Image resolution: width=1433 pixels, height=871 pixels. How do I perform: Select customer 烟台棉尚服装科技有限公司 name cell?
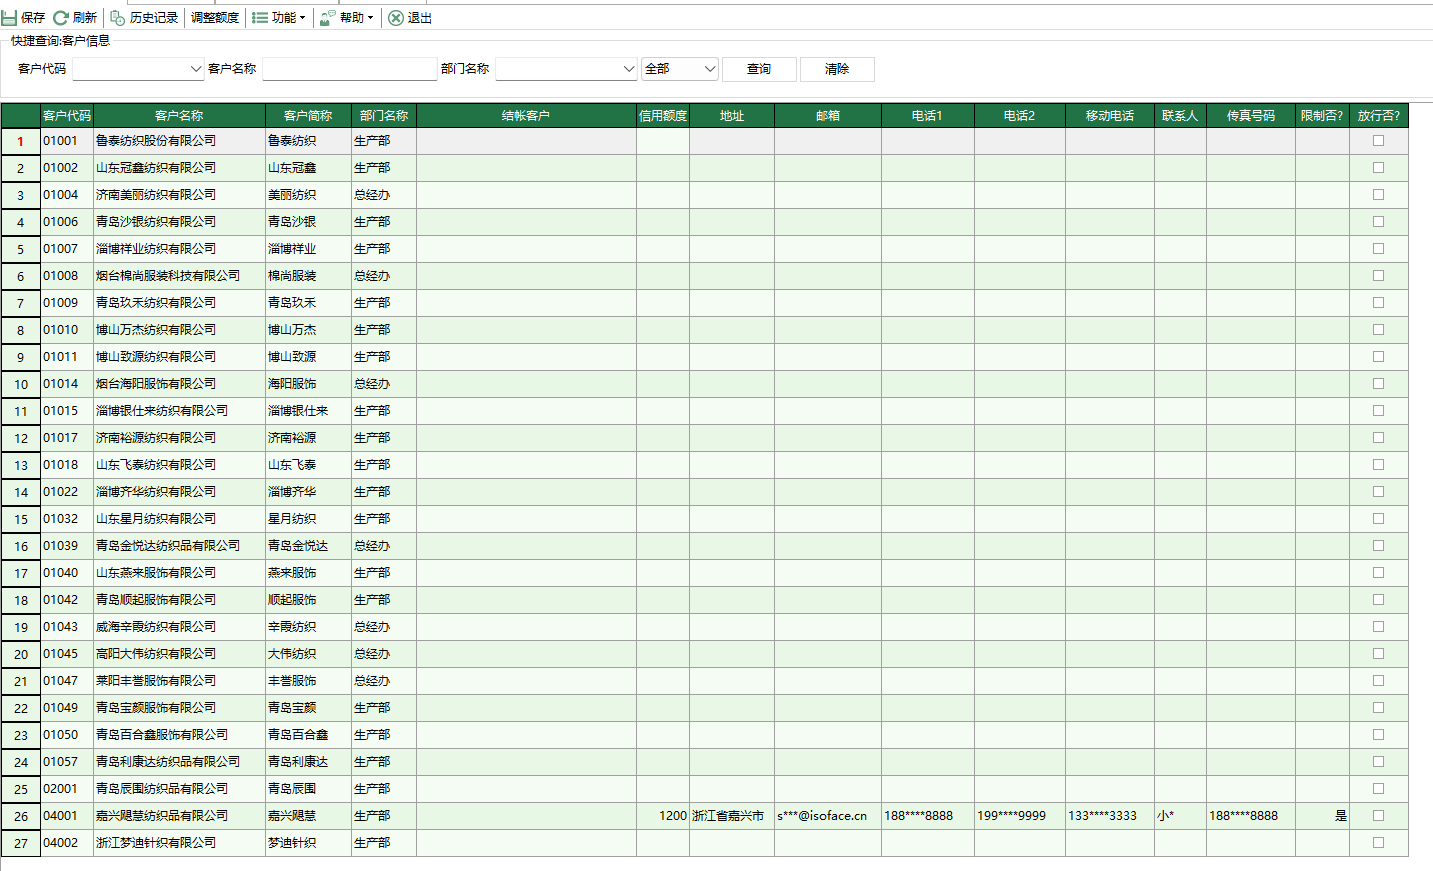168,276
